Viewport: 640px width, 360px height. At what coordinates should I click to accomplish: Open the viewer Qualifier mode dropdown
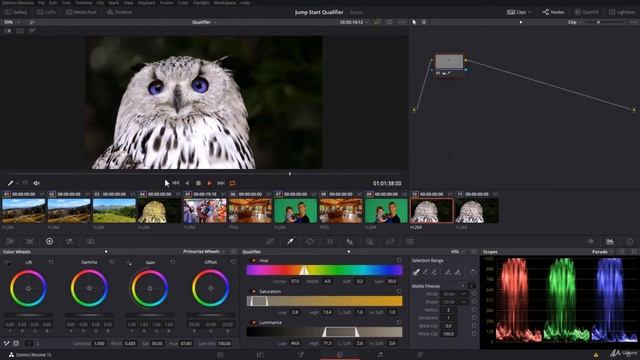(x=204, y=22)
